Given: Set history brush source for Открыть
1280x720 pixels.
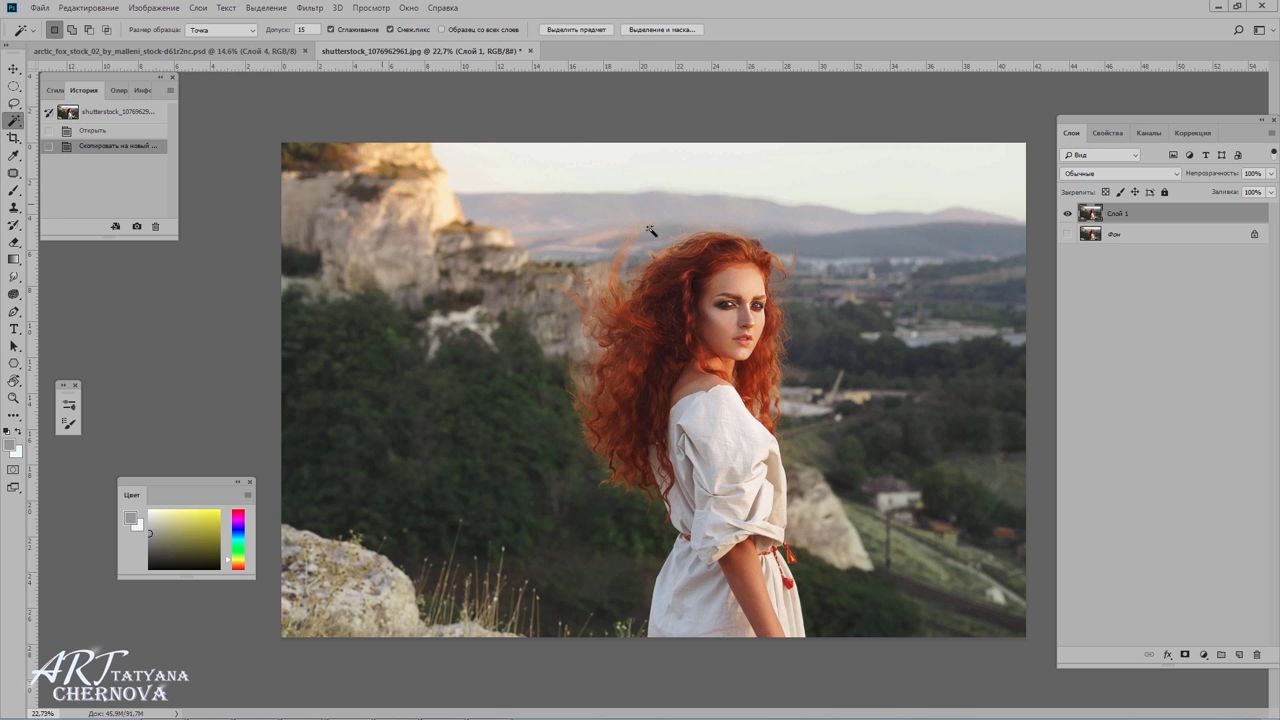Looking at the screenshot, I should click(48, 131).
